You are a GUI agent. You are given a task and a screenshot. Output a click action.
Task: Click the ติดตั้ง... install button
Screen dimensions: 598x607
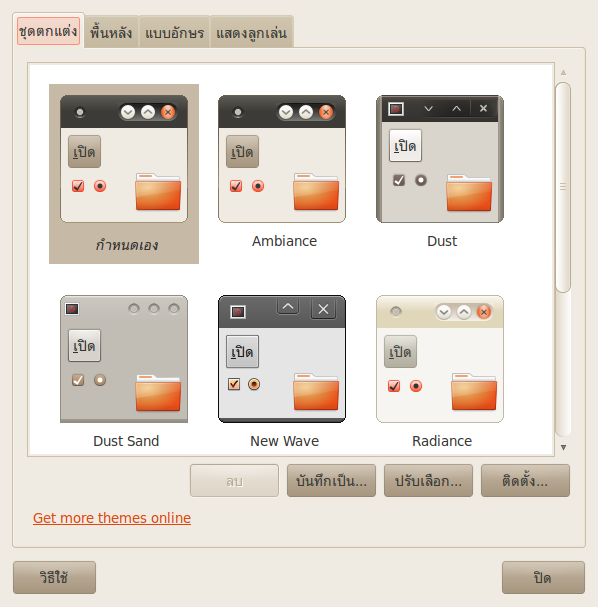(525, 480)
